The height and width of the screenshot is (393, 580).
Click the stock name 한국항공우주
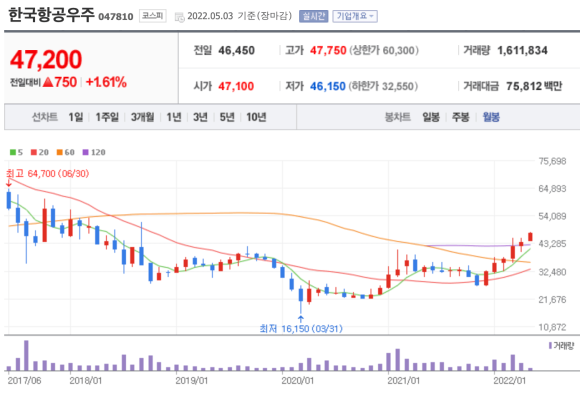coord(51,15)
